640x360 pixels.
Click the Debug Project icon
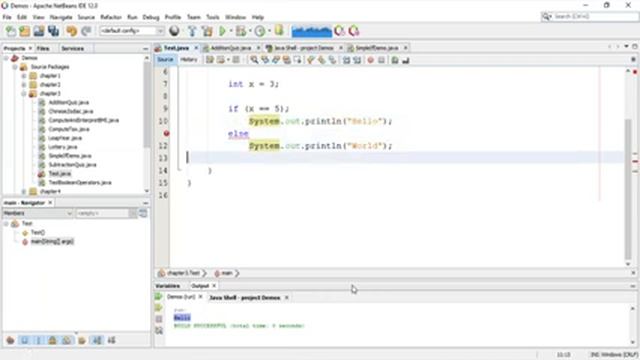(241, 31)
